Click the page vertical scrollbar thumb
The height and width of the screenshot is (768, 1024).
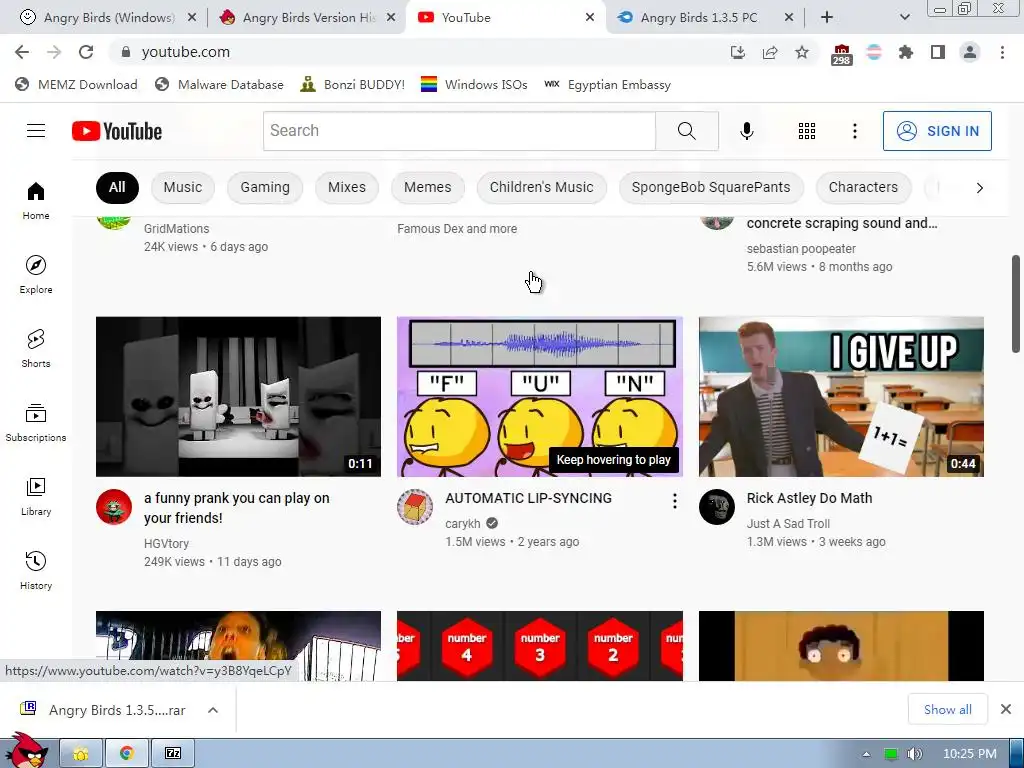coord(1016,304)
